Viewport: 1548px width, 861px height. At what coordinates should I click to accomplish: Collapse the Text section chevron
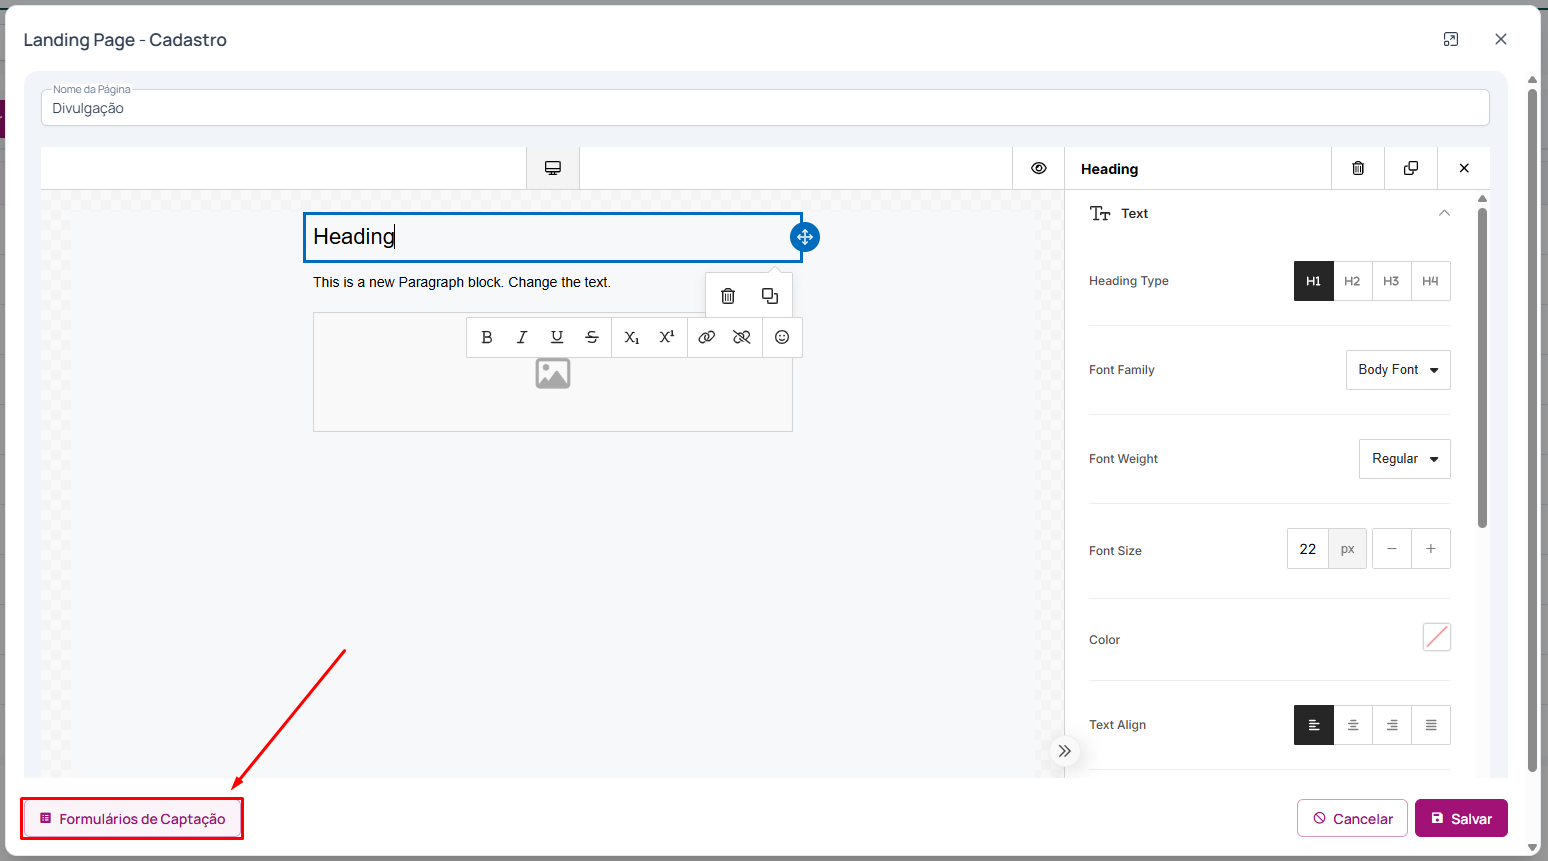coord(1444,213)
